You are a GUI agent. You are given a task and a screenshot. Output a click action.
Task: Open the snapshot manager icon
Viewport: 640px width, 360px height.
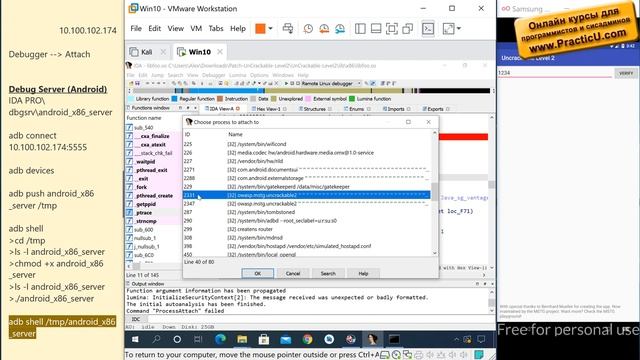click(x=340, y=29)
